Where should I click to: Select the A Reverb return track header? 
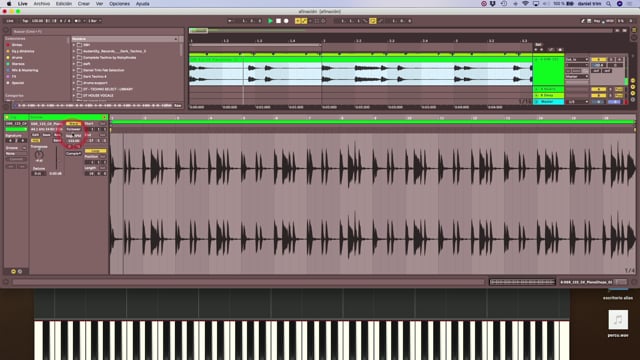548,89
